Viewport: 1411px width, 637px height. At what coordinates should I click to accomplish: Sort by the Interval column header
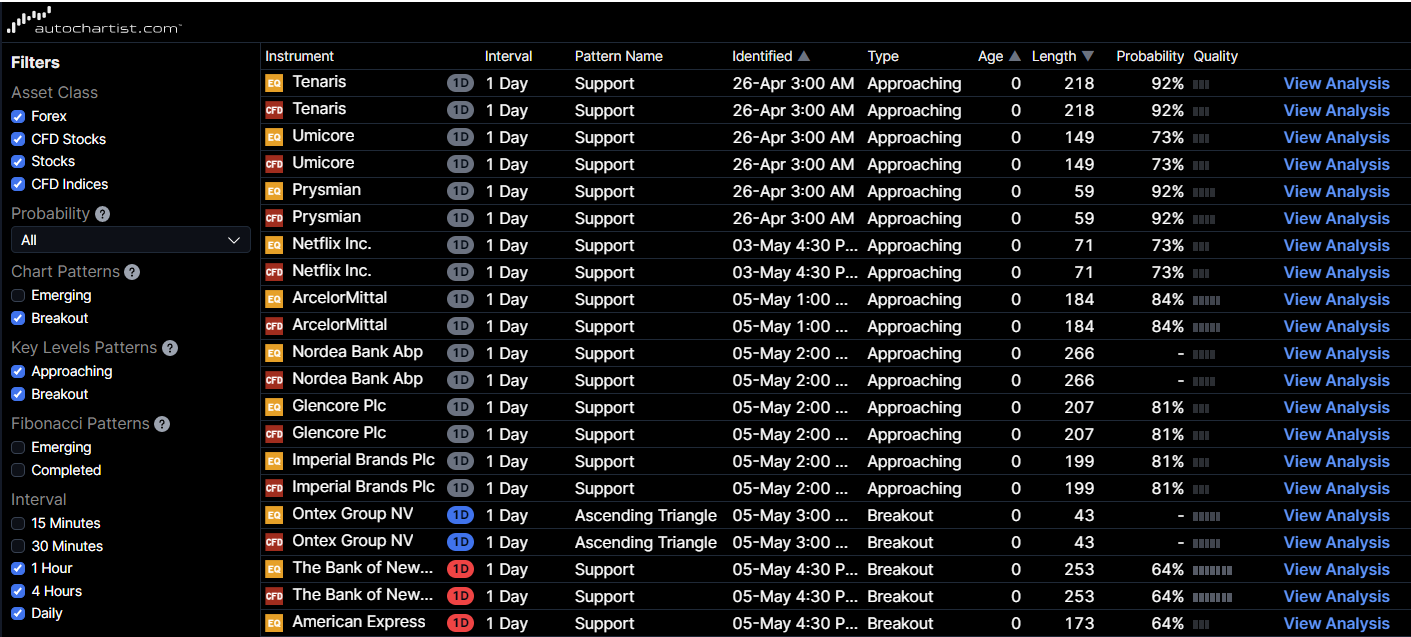[509, 56]
